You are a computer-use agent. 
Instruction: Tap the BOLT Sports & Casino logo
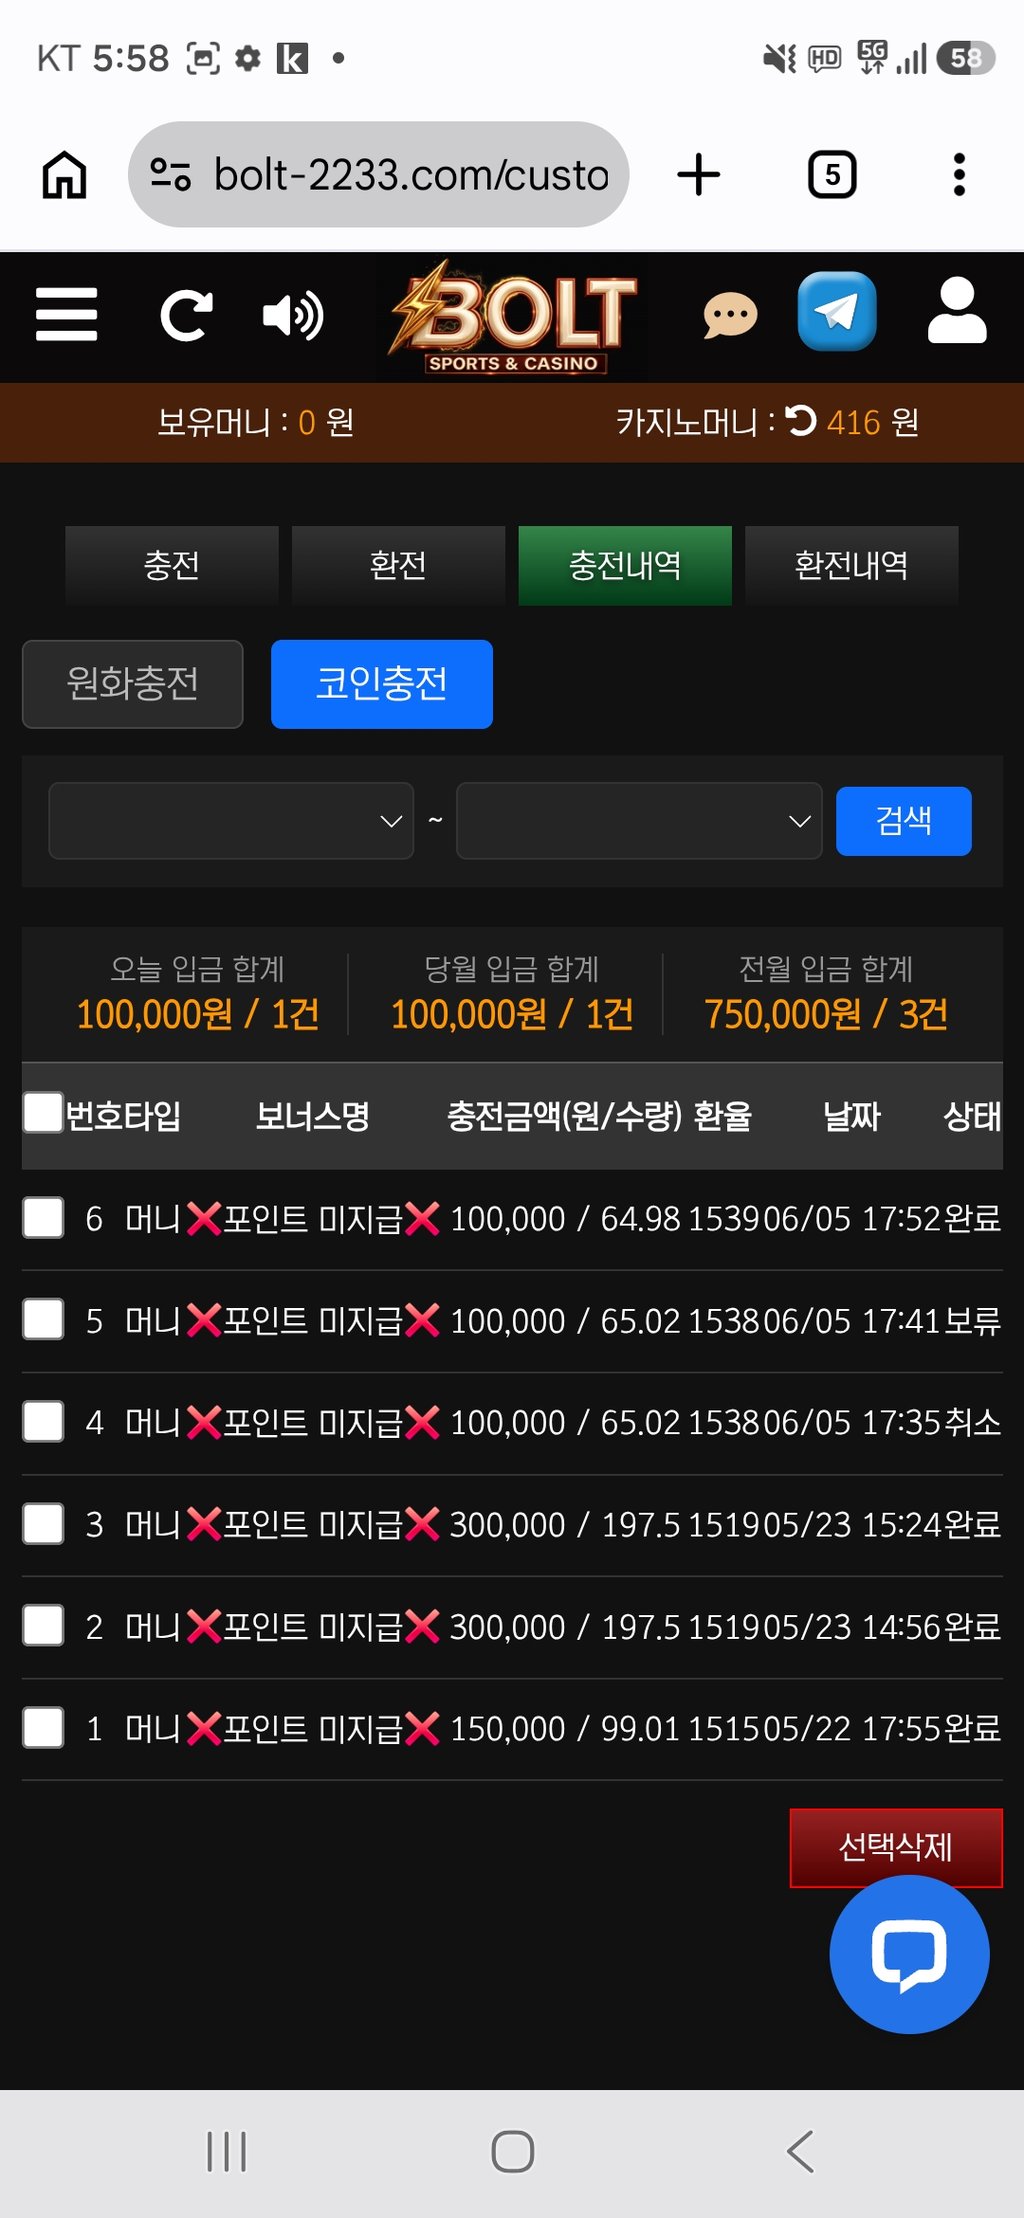coord(512,316)
